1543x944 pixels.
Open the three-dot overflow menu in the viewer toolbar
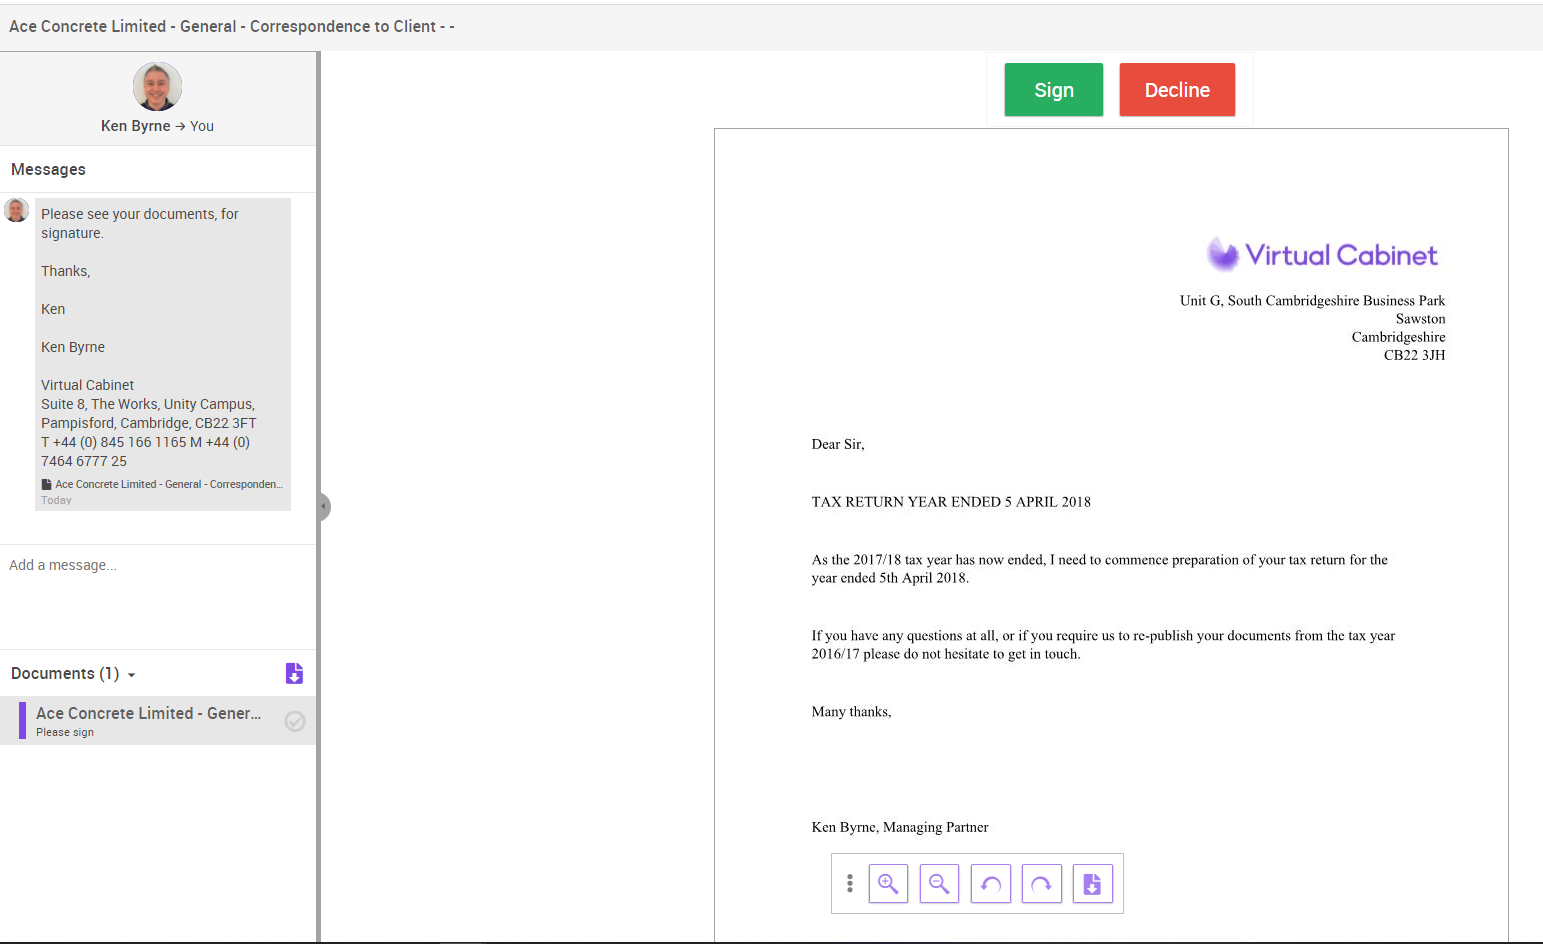849,883
